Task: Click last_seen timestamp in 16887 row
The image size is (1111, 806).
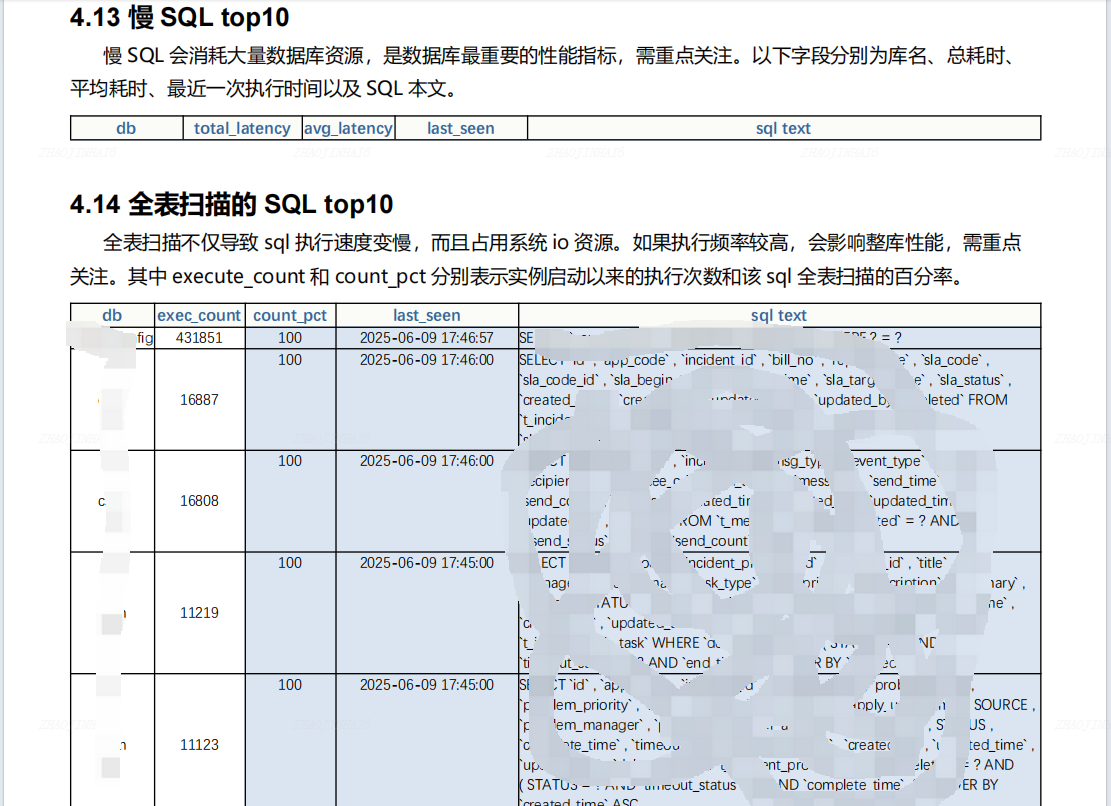Action: tap(427, 360)
